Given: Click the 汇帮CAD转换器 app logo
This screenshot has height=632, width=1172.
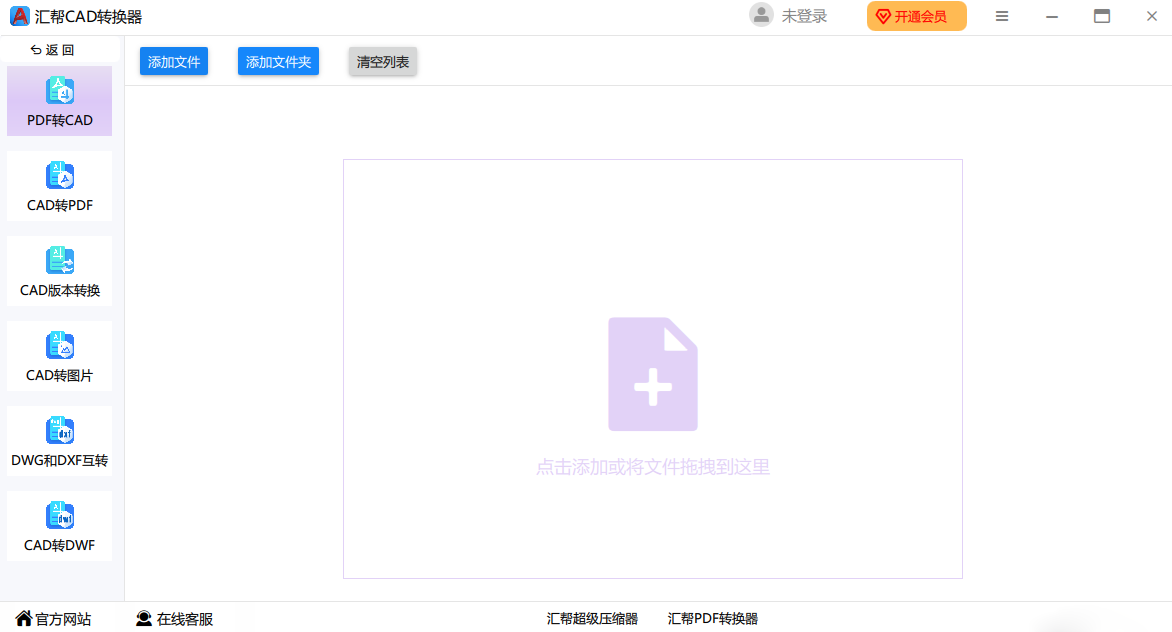Looking at the screenshot, I should [x=18, y=16].
